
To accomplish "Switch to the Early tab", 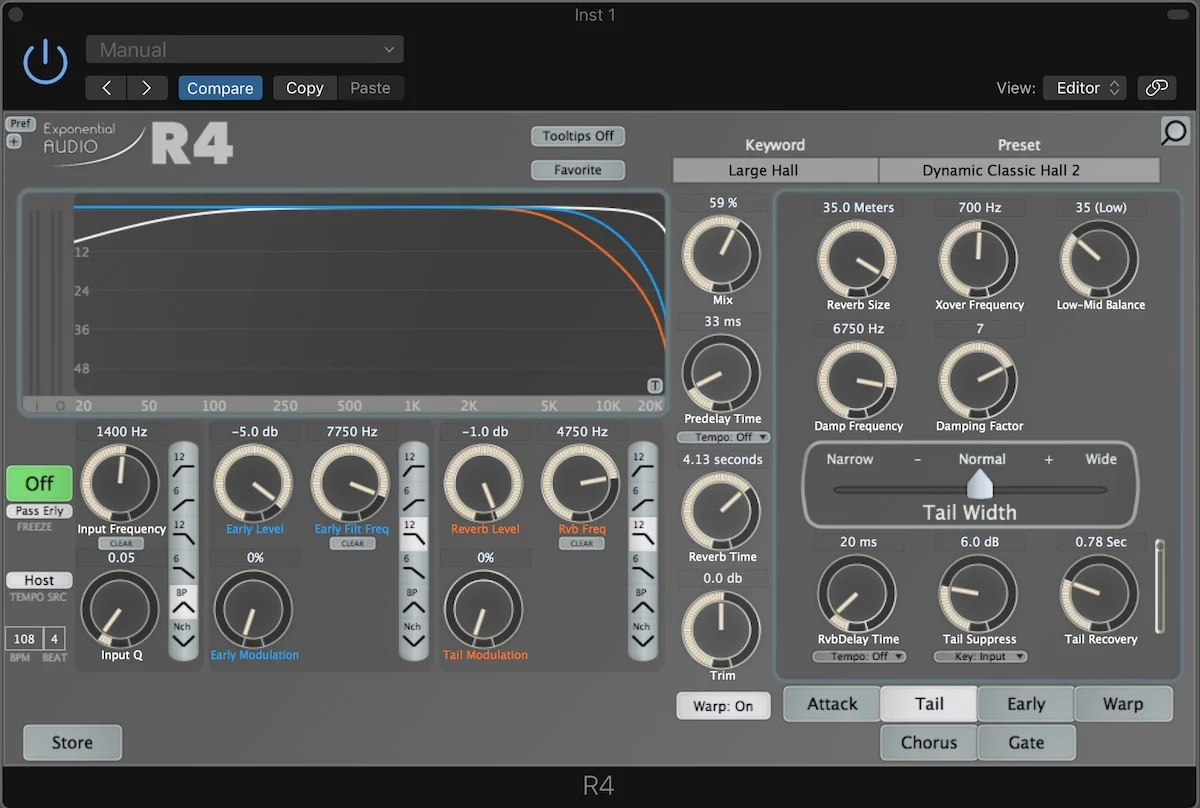I will coord(1026,704).
